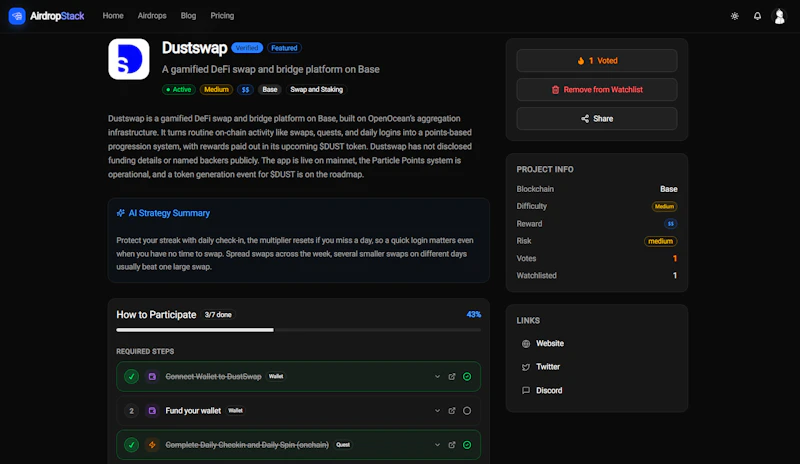Click the participation progress bar

[298, 330]
